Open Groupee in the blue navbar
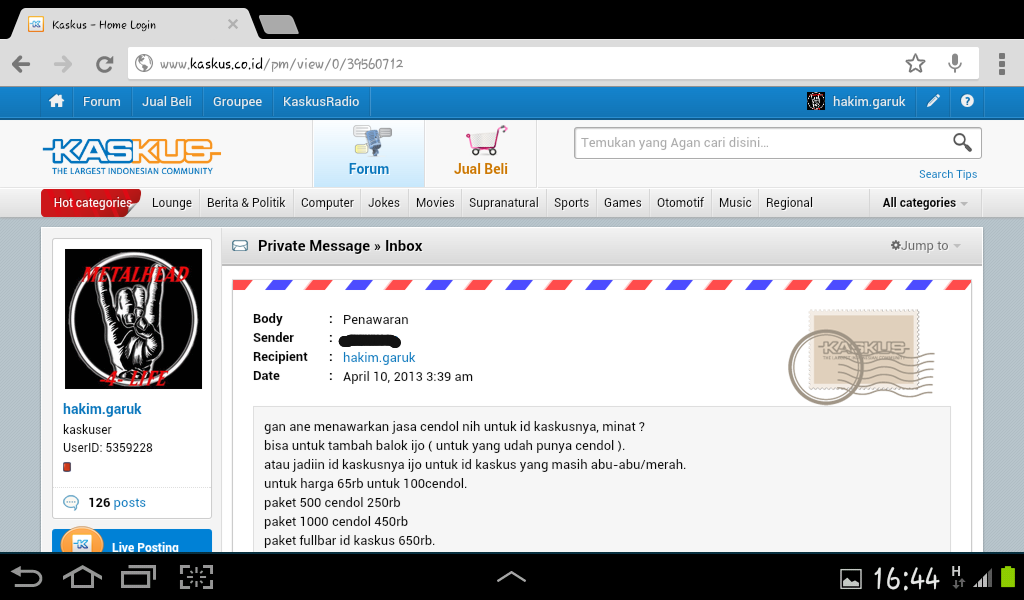 tap(237, 102)
